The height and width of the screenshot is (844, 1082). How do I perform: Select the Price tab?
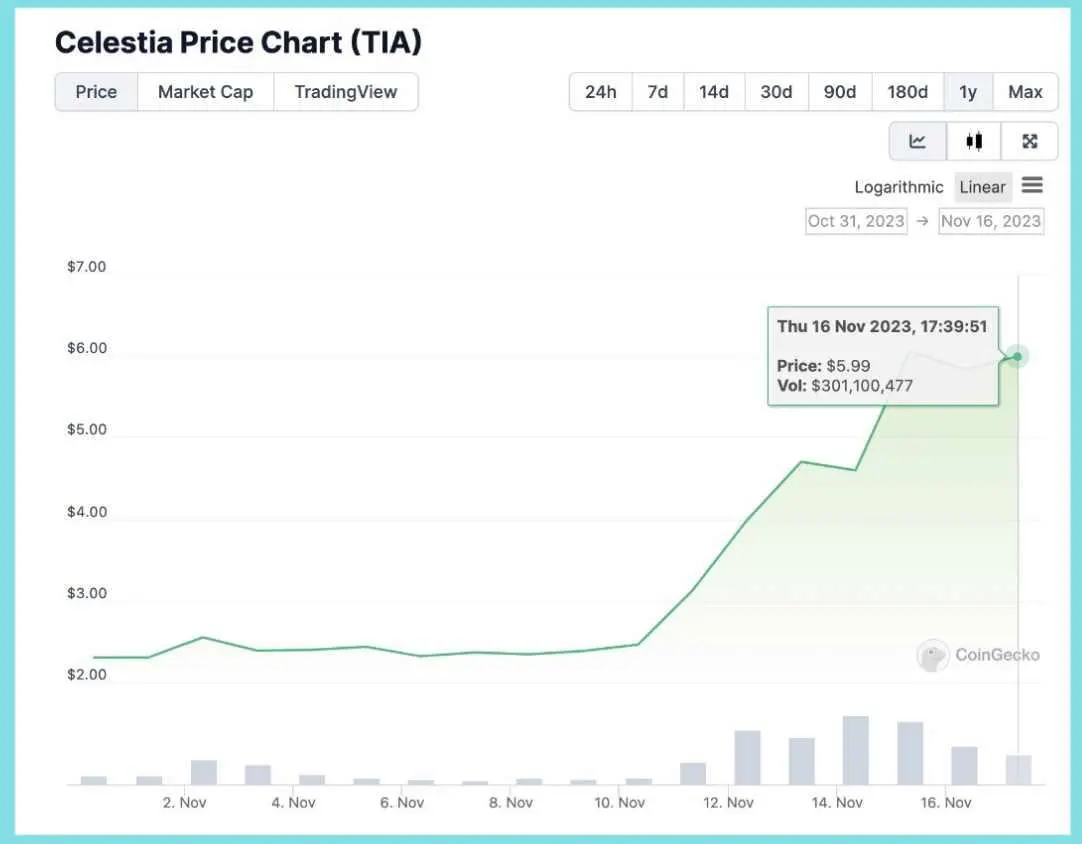96,92
